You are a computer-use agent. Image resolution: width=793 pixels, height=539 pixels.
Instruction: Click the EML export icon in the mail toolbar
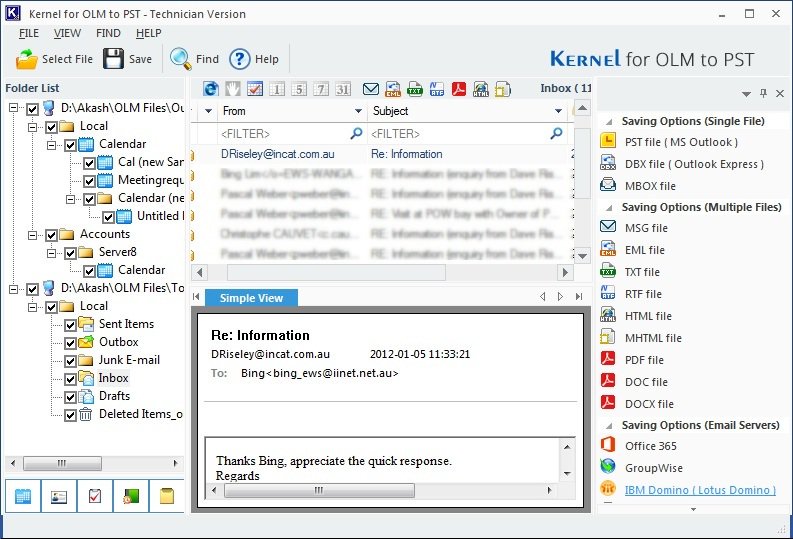393,89
